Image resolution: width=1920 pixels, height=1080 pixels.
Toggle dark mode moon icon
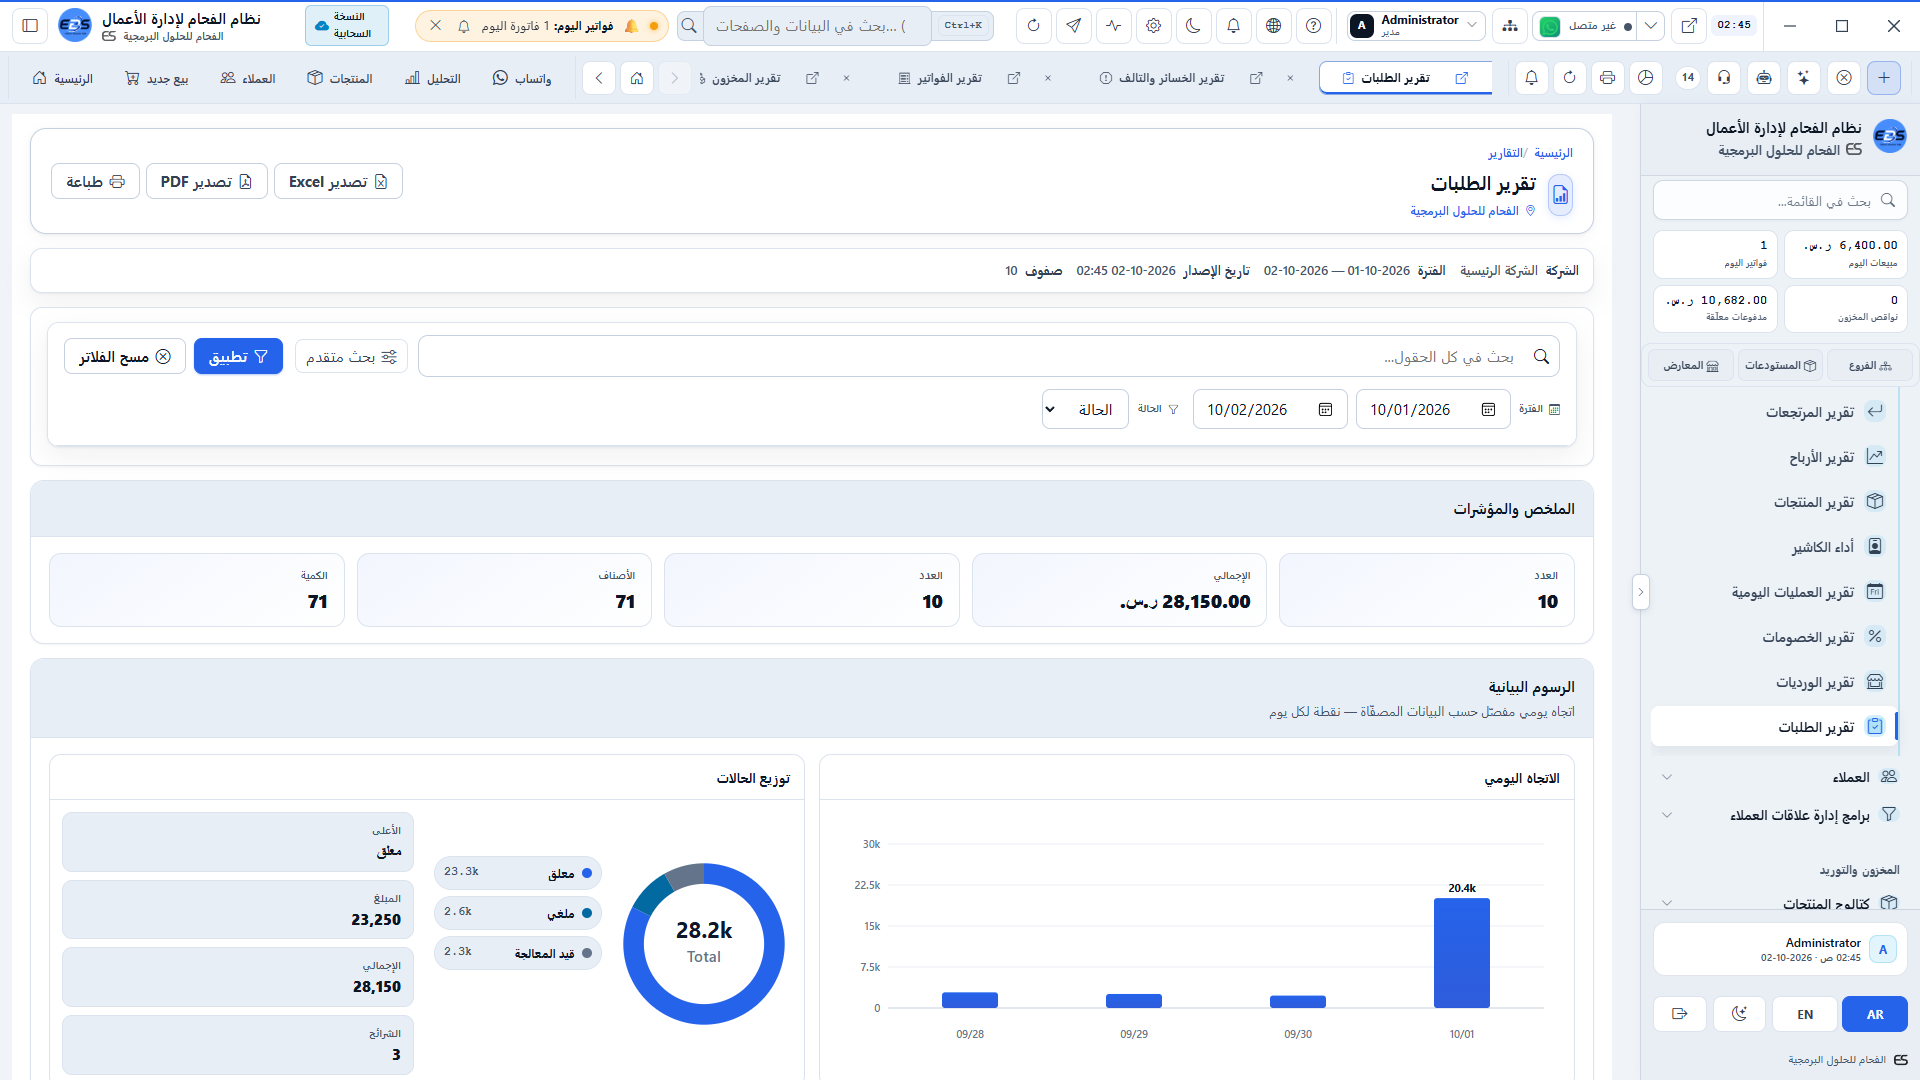point(1193,26)
